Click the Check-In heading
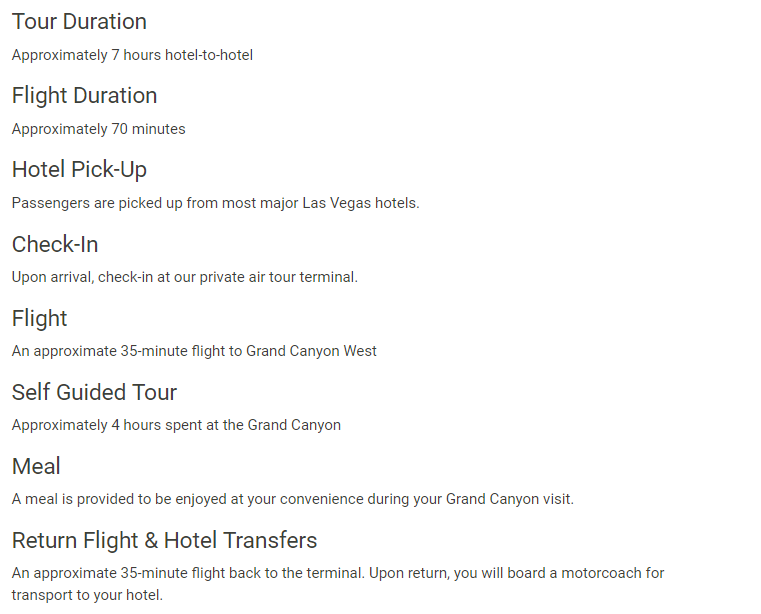The image size is (761, 614). (55, 244)
